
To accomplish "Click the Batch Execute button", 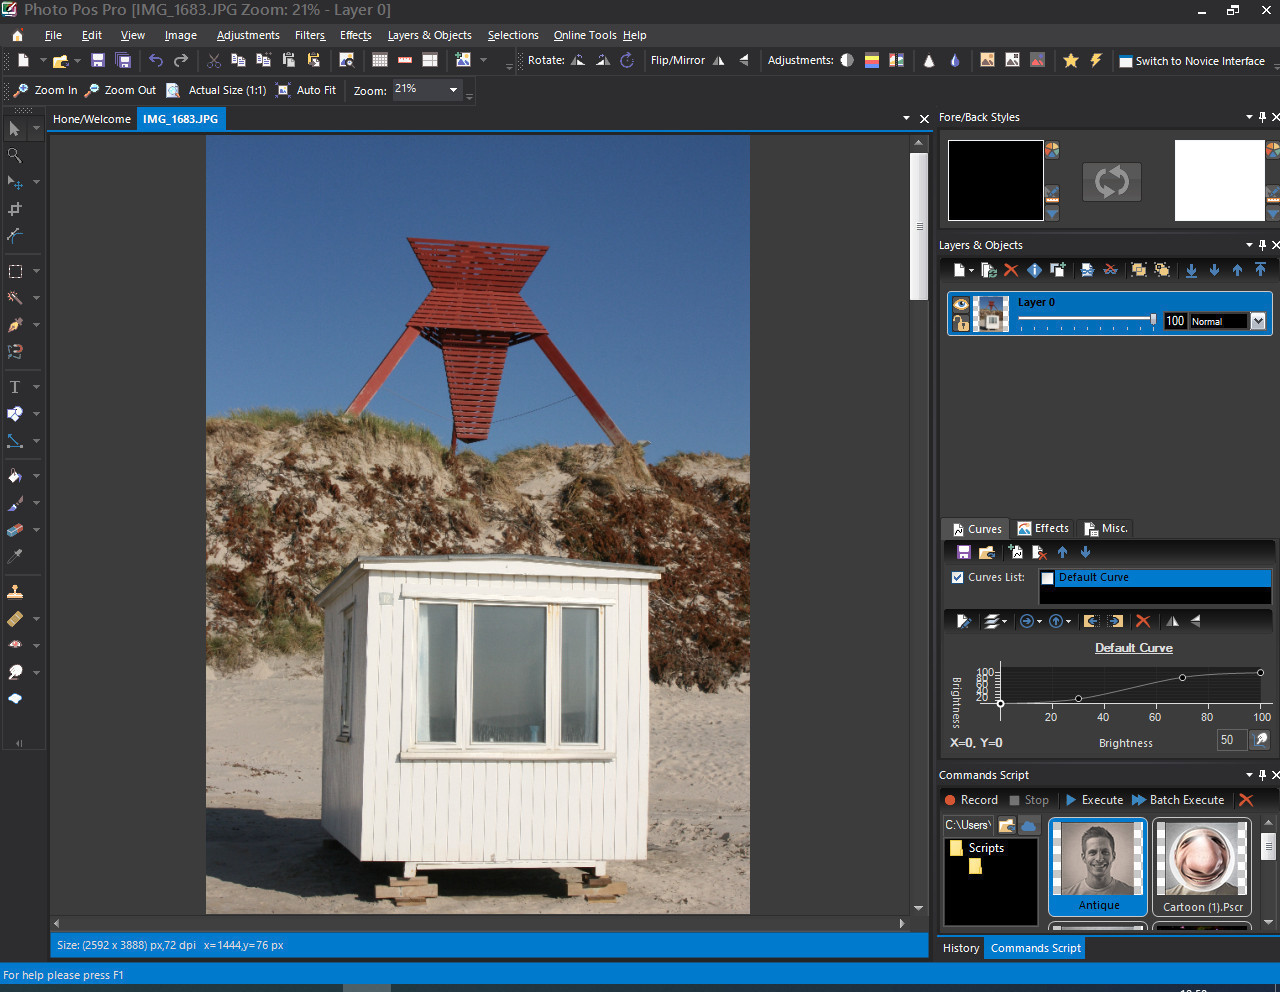I will click(x=1178, y=800).
